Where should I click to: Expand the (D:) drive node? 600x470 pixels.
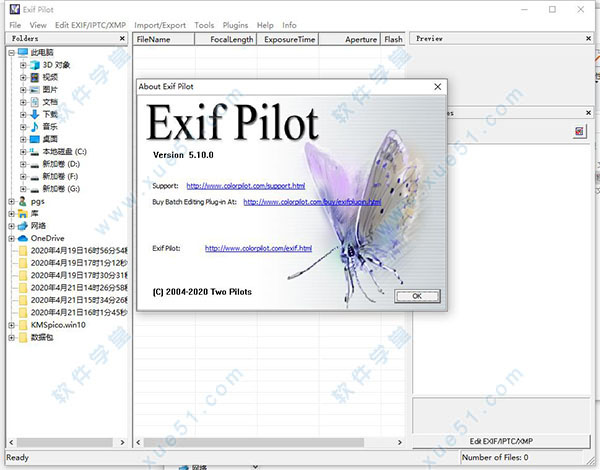tap(23, 164)
